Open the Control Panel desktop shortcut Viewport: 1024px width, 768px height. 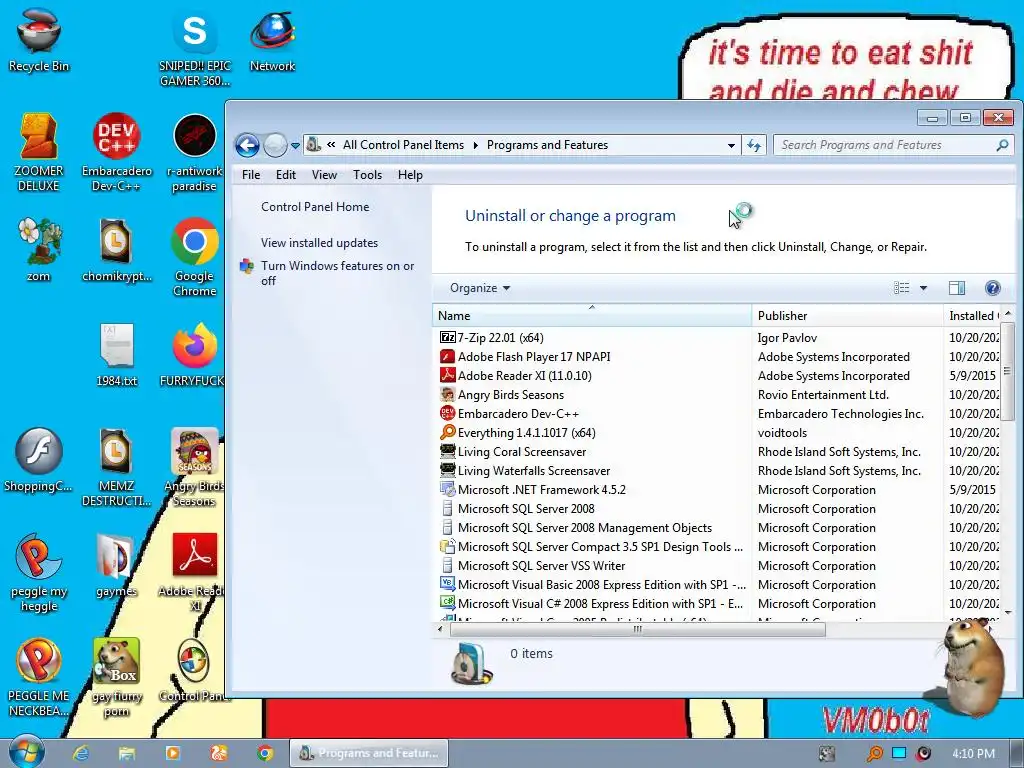pyautogui.click(x=193, y=671)
